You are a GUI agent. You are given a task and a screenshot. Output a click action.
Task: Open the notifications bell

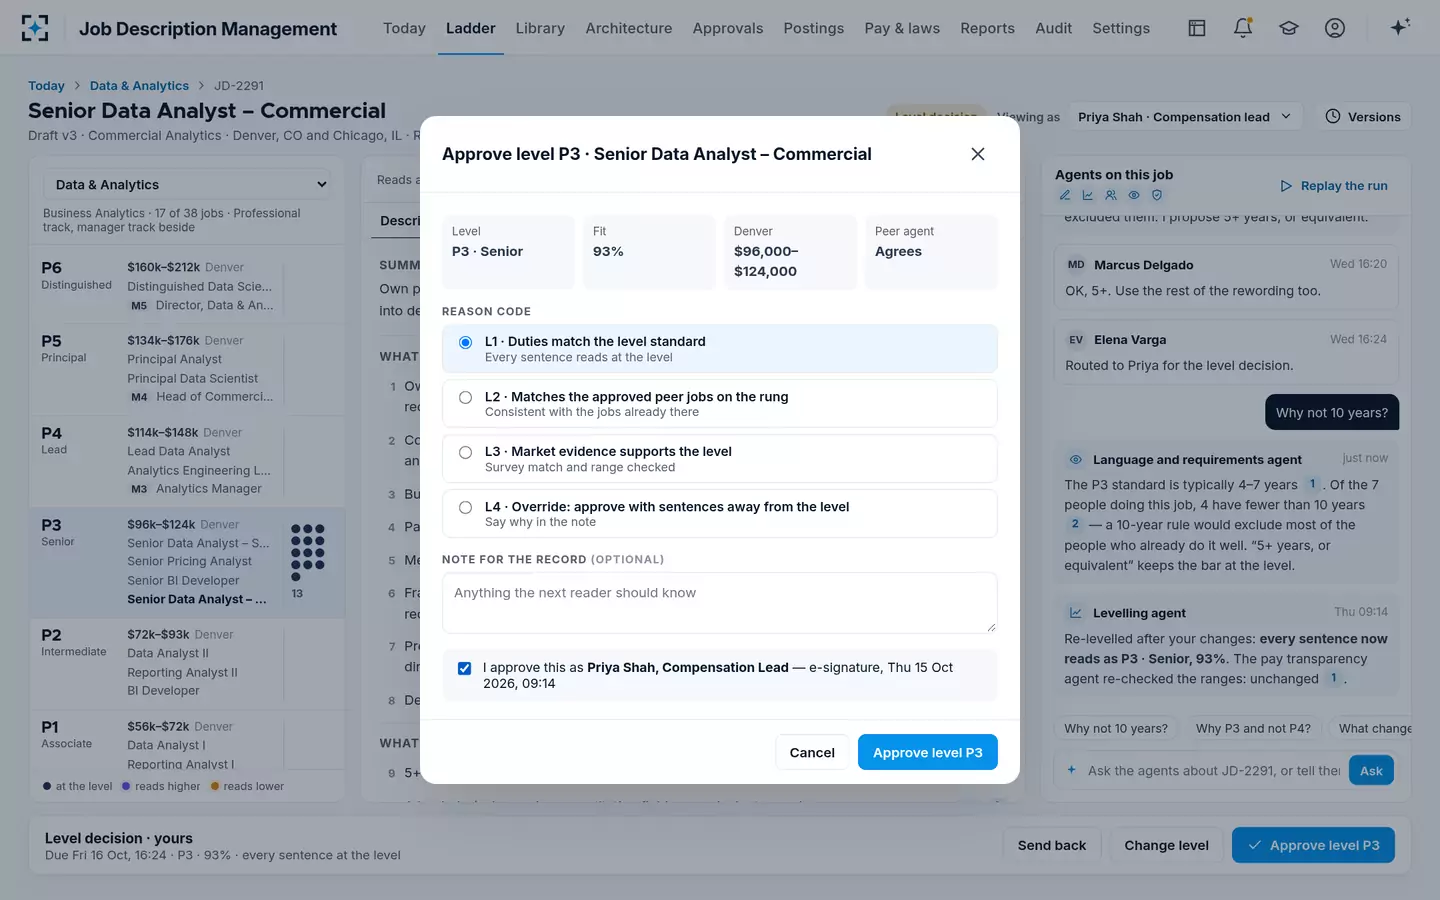1243,28
